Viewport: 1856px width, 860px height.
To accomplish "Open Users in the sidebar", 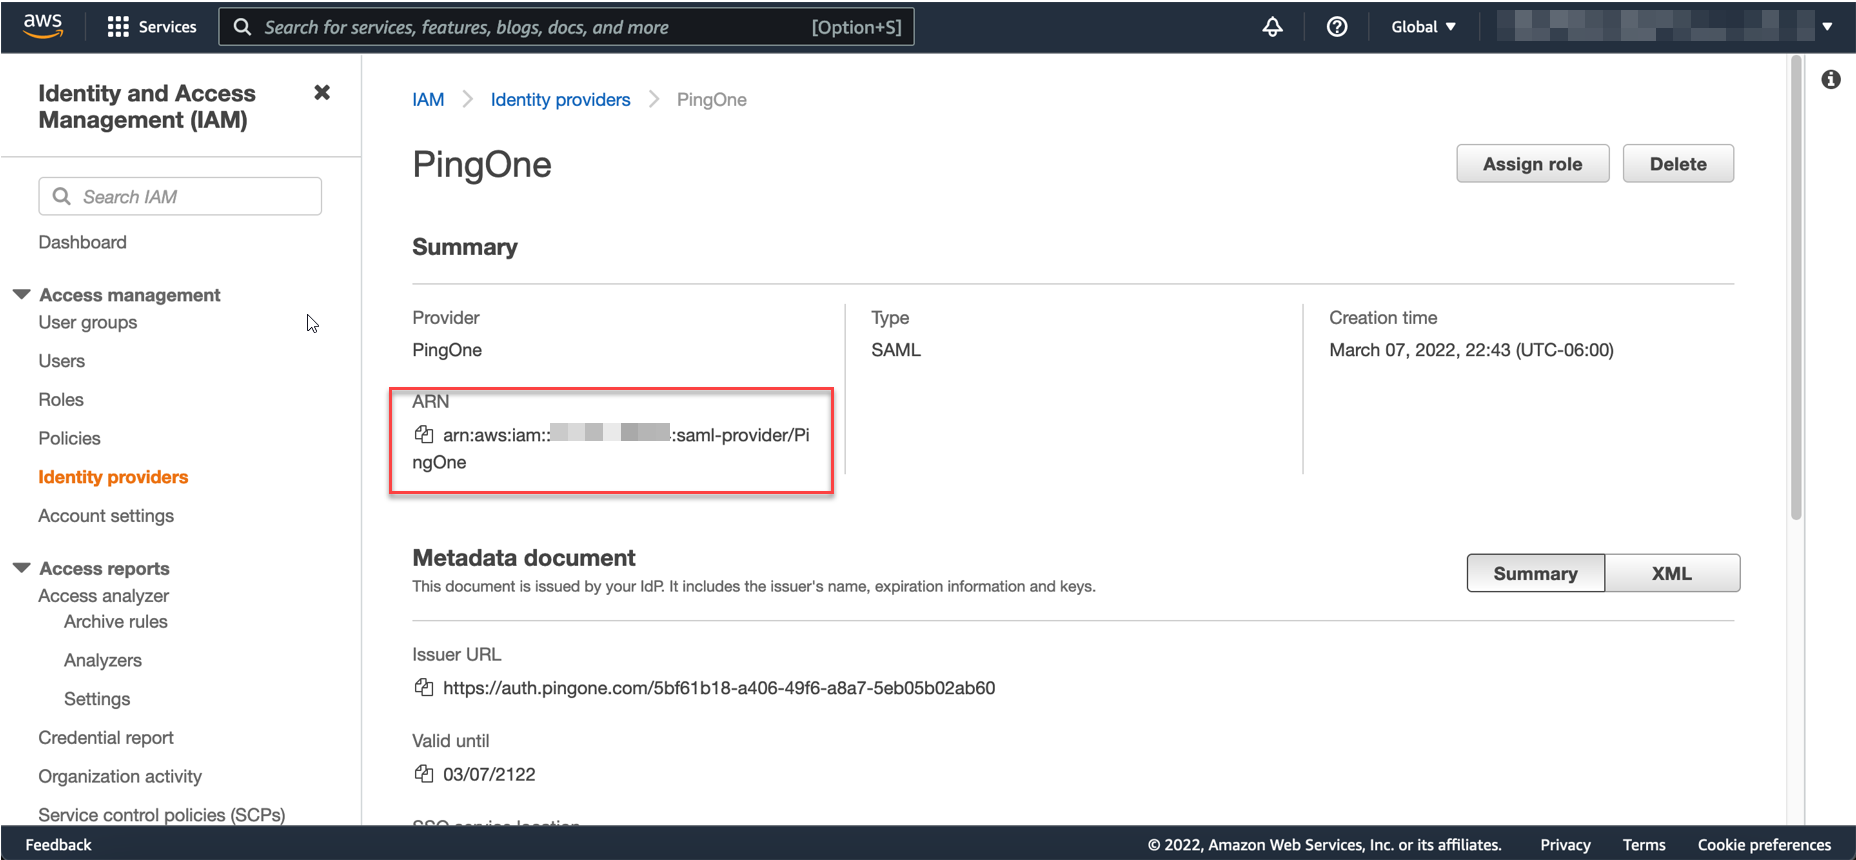I will click(x=61, y=361).
